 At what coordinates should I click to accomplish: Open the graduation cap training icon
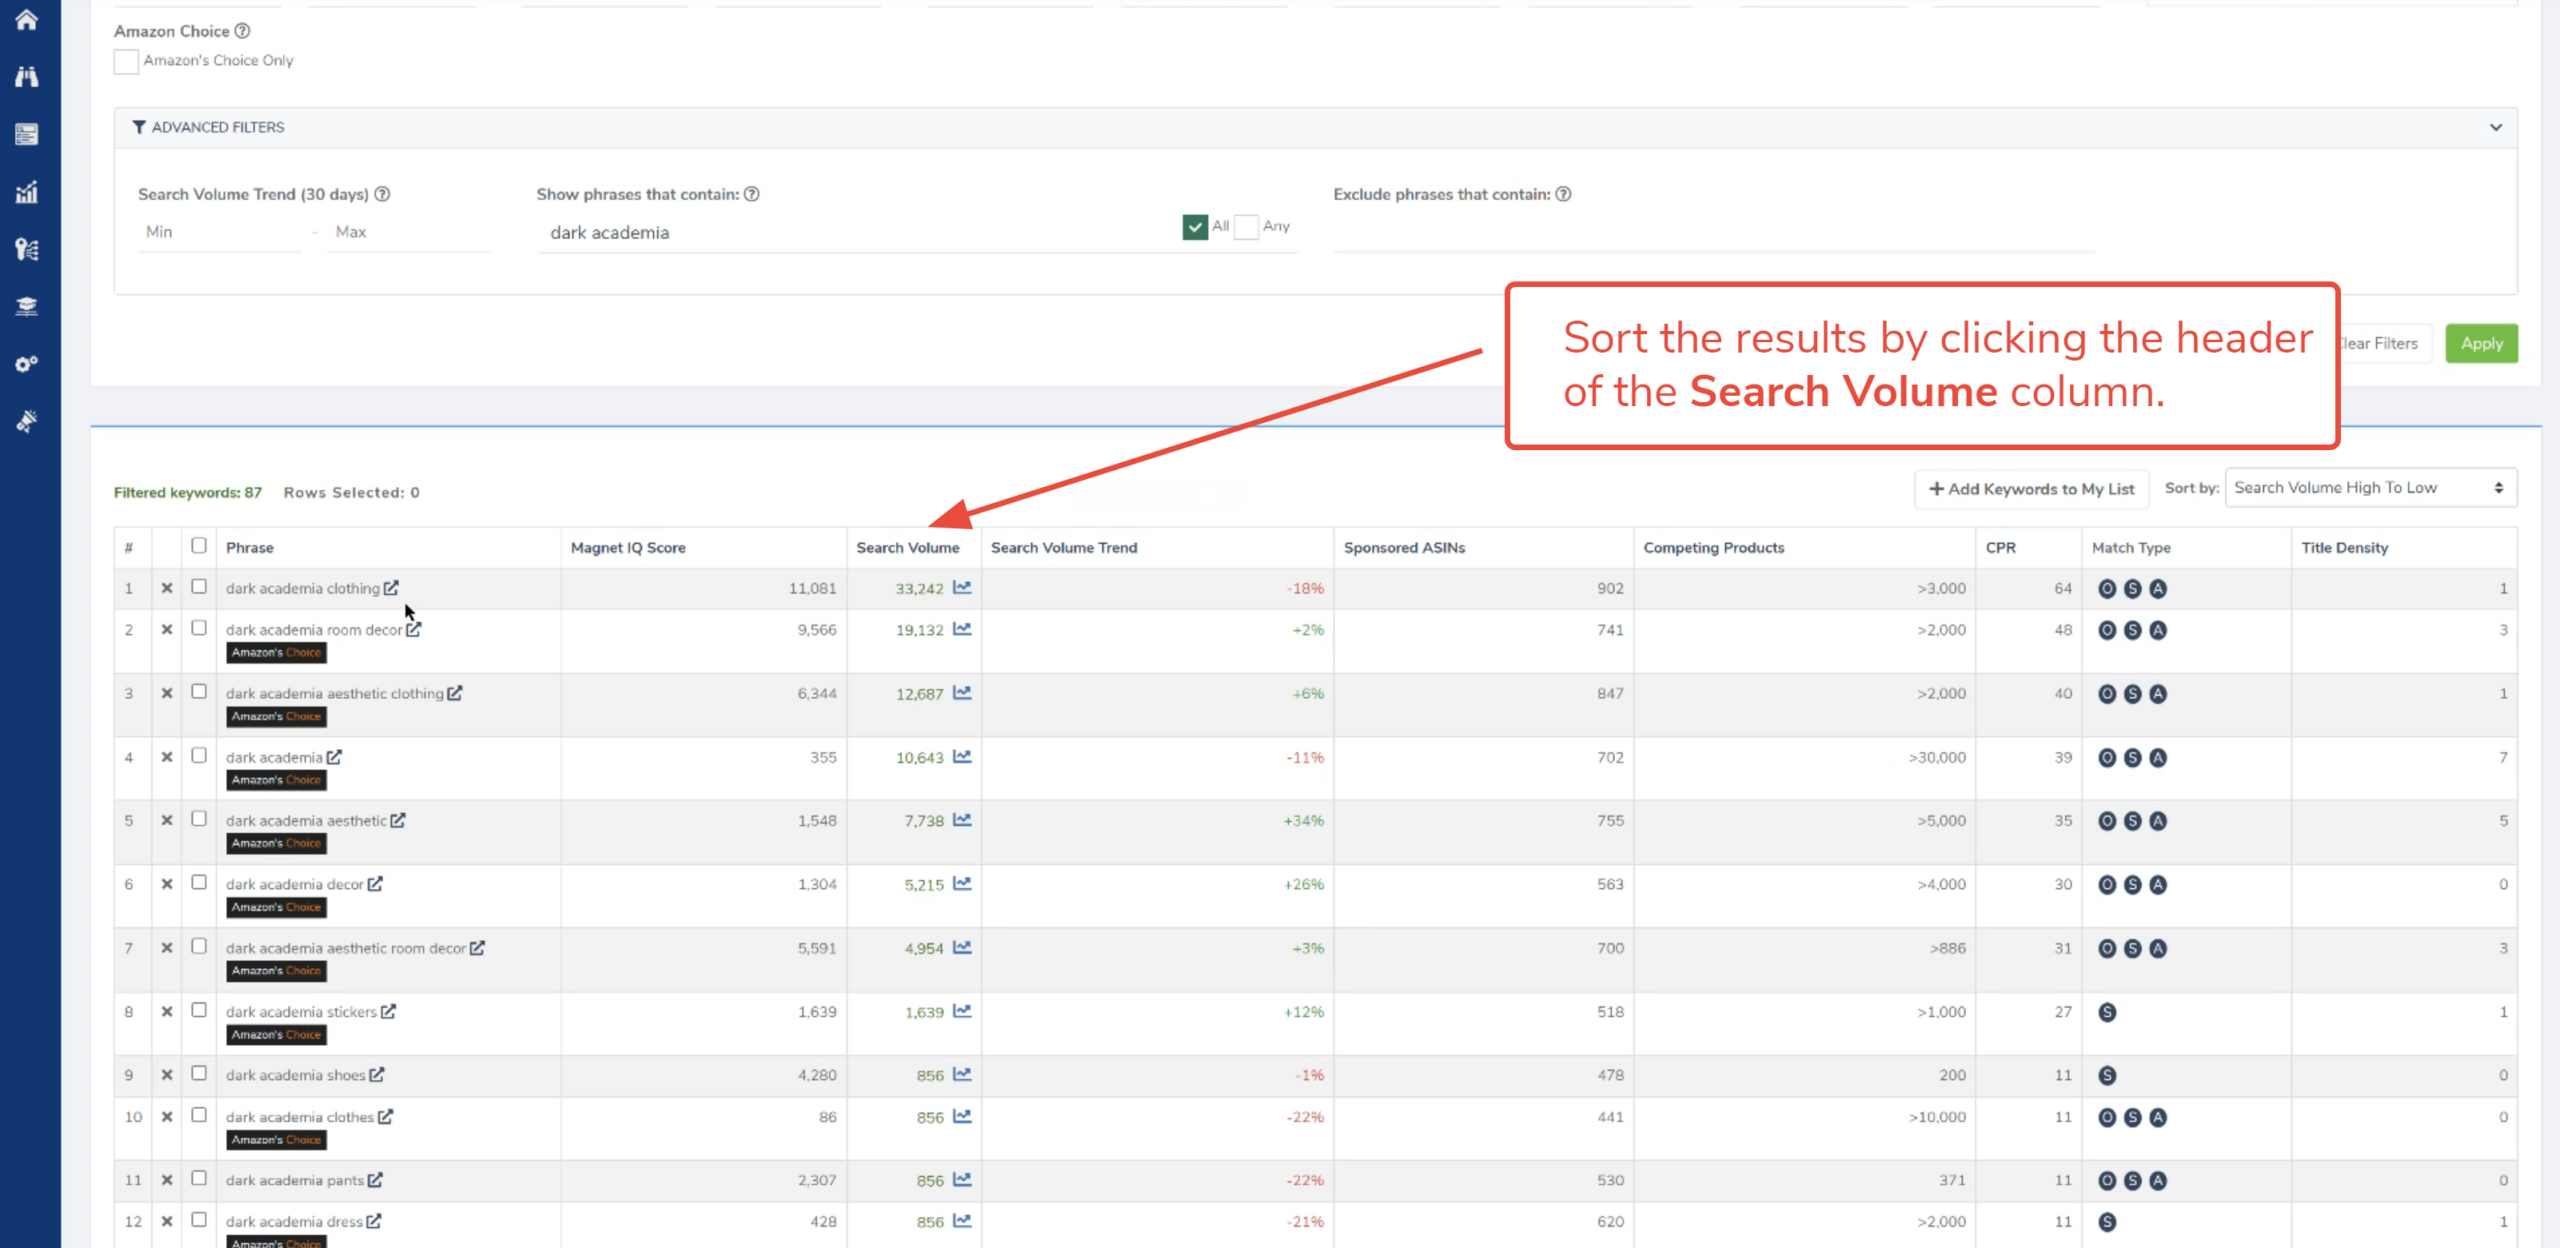click(27, 306)
